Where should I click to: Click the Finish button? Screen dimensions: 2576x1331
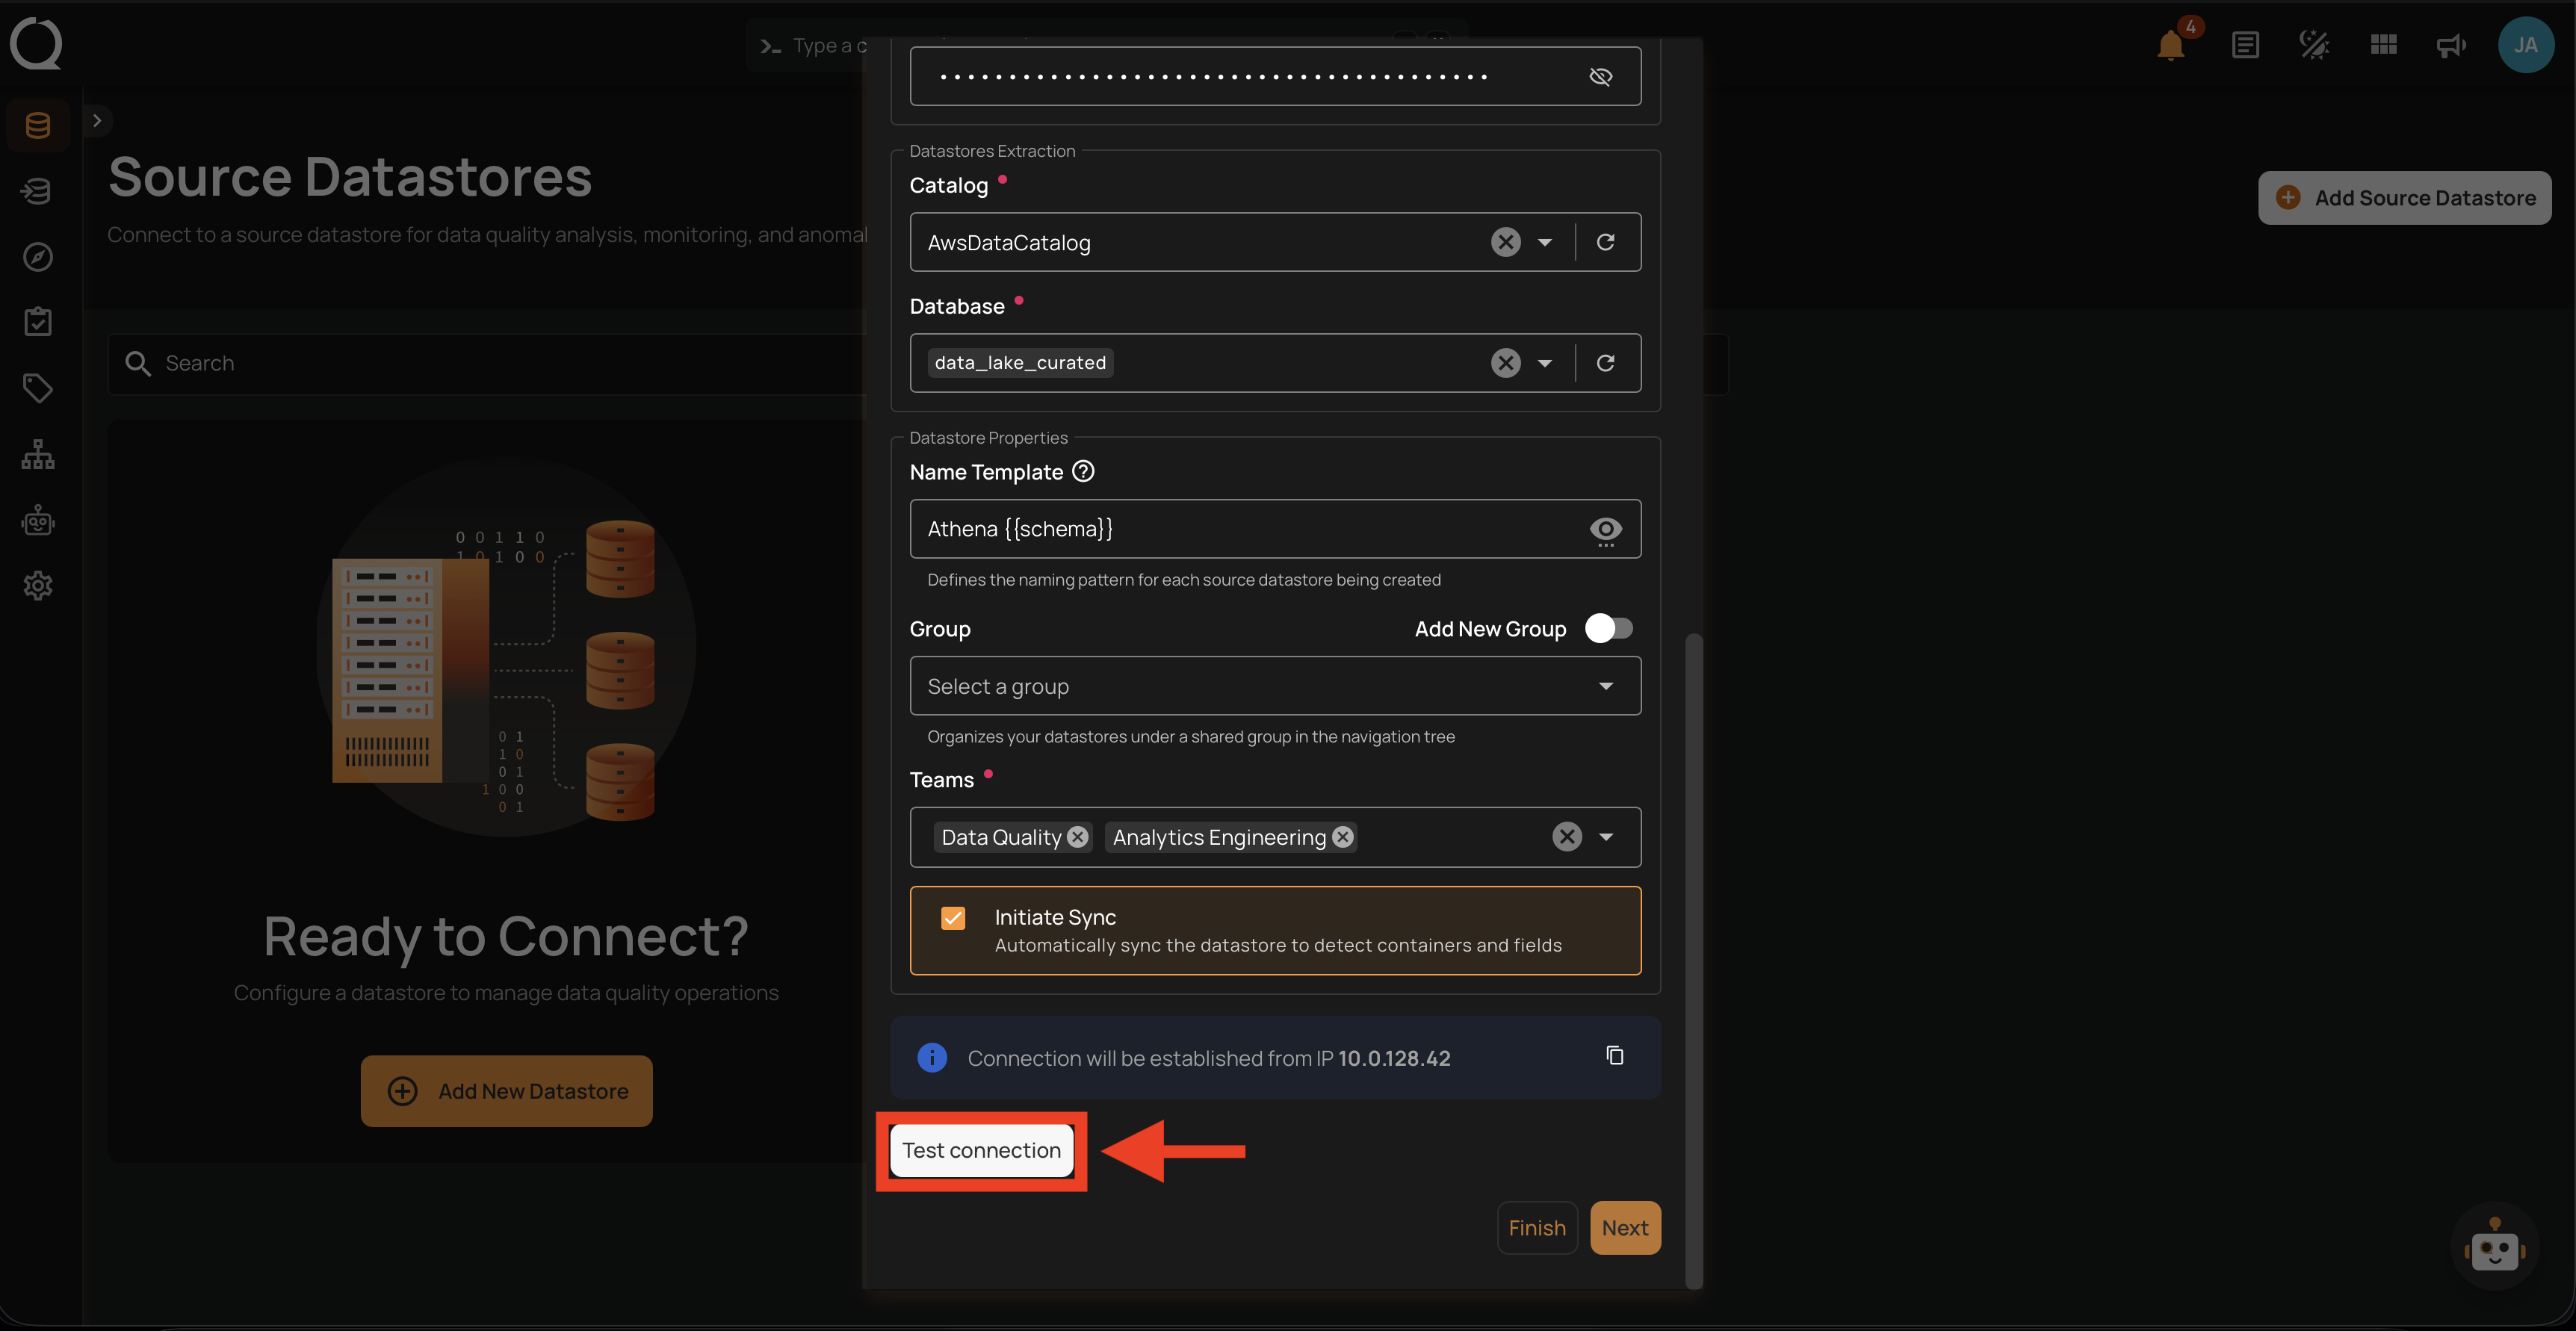(x=1536, y=1227)
